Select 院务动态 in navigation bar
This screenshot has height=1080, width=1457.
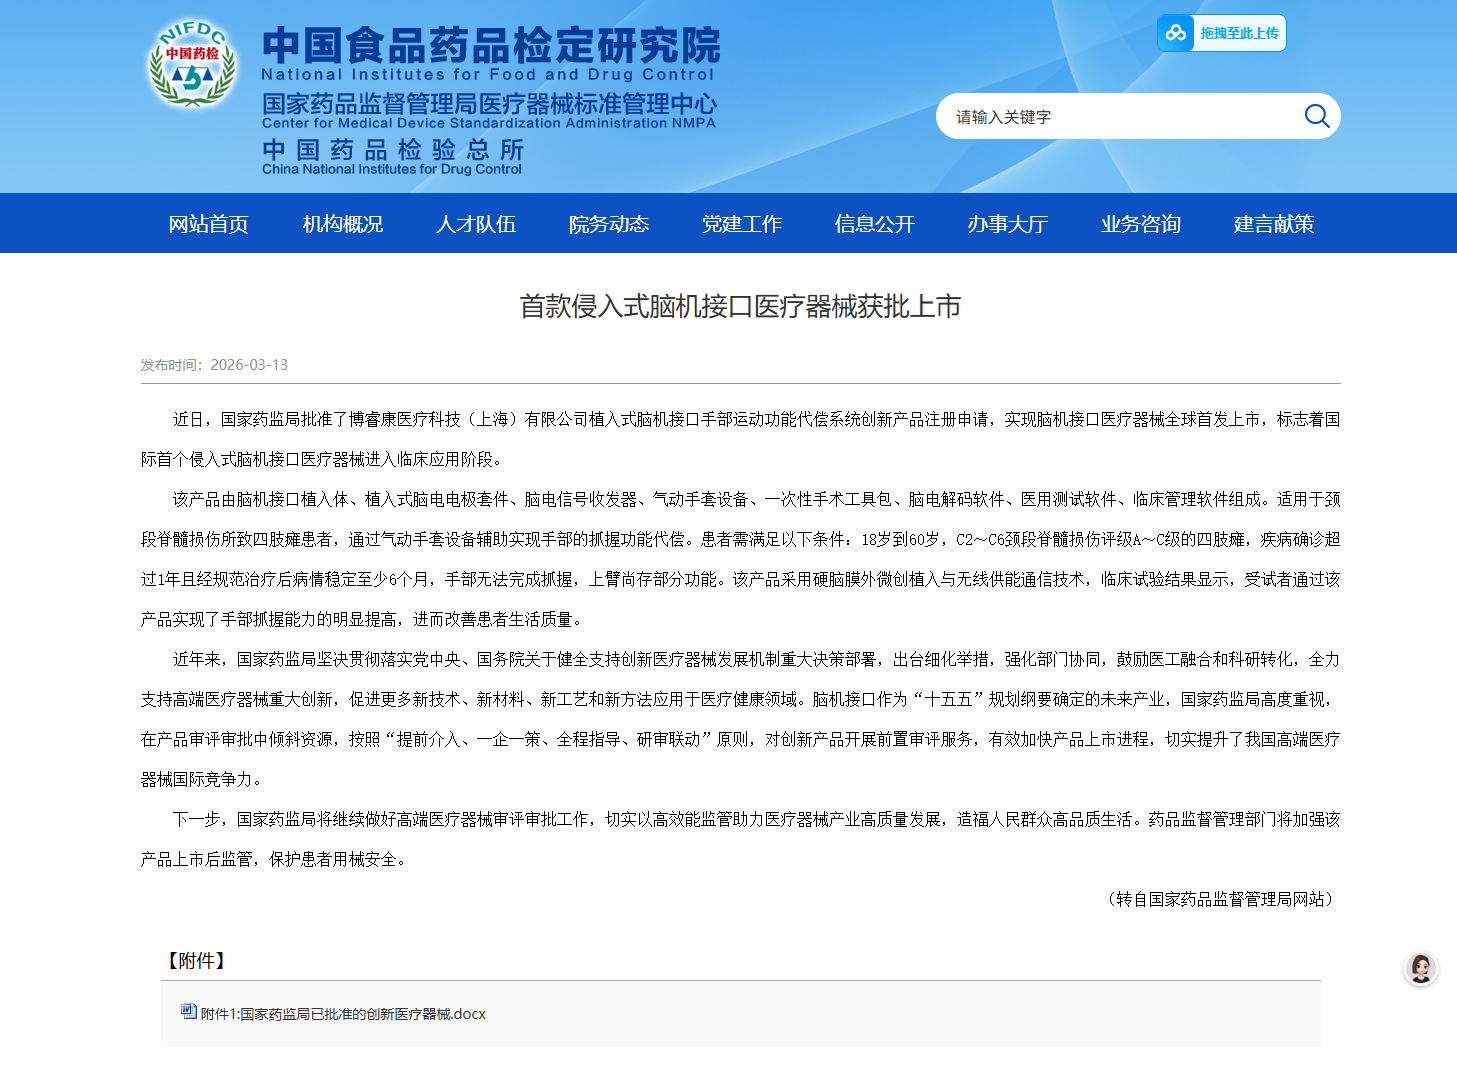point(608,224)
